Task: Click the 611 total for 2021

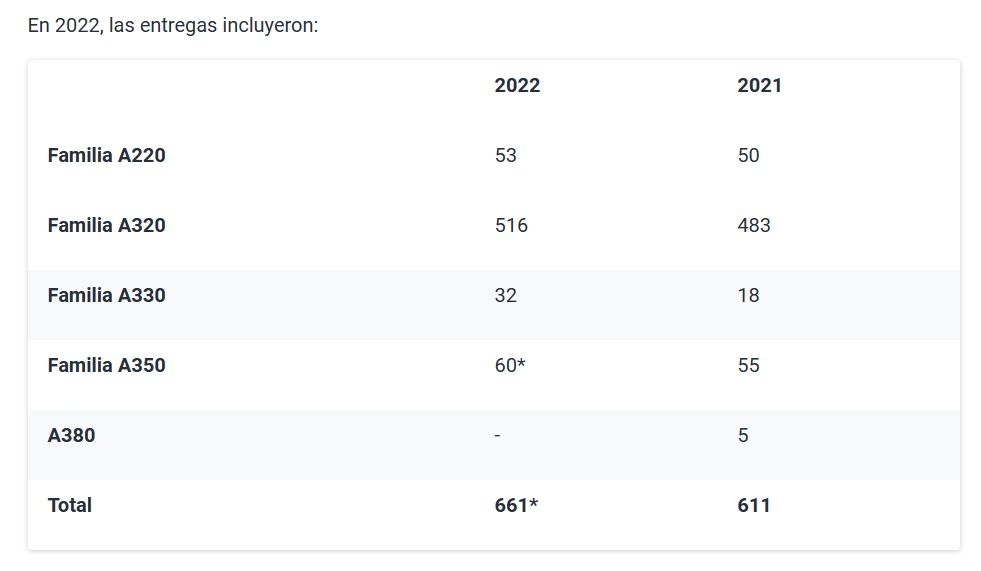Action: [x=754, y=505]
